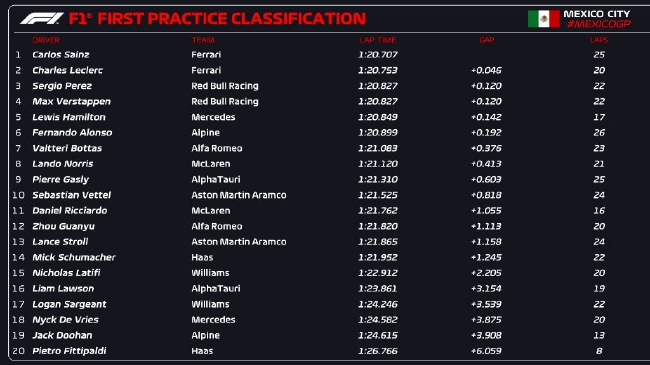Viewport: 650px width, 365px height.
Task: Click the LAPS column header
Action: click(x=599, y=40)
